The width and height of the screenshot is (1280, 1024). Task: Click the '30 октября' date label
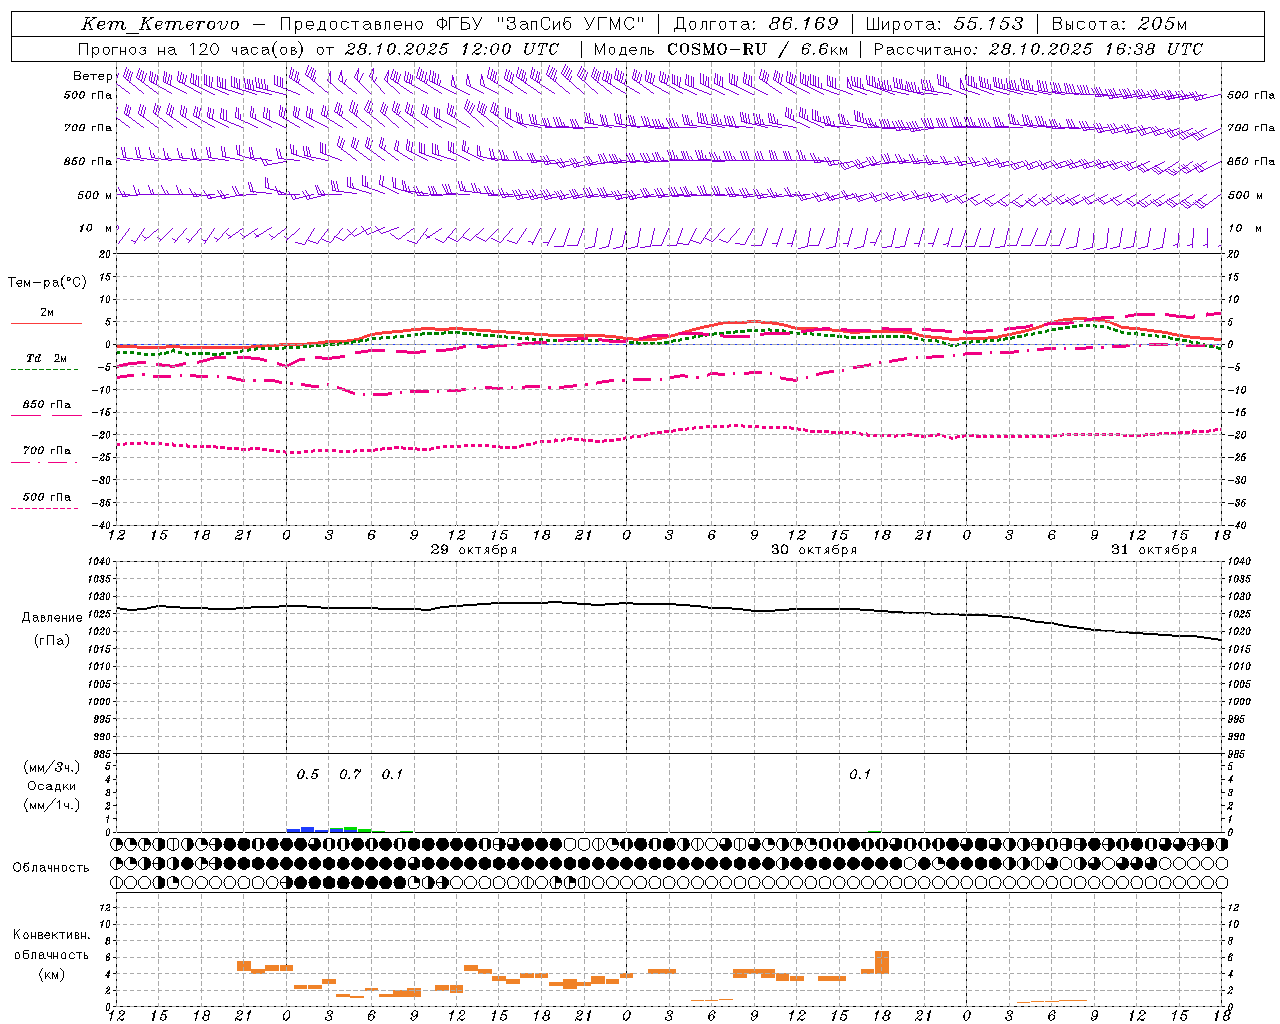[x=814, y=550]
